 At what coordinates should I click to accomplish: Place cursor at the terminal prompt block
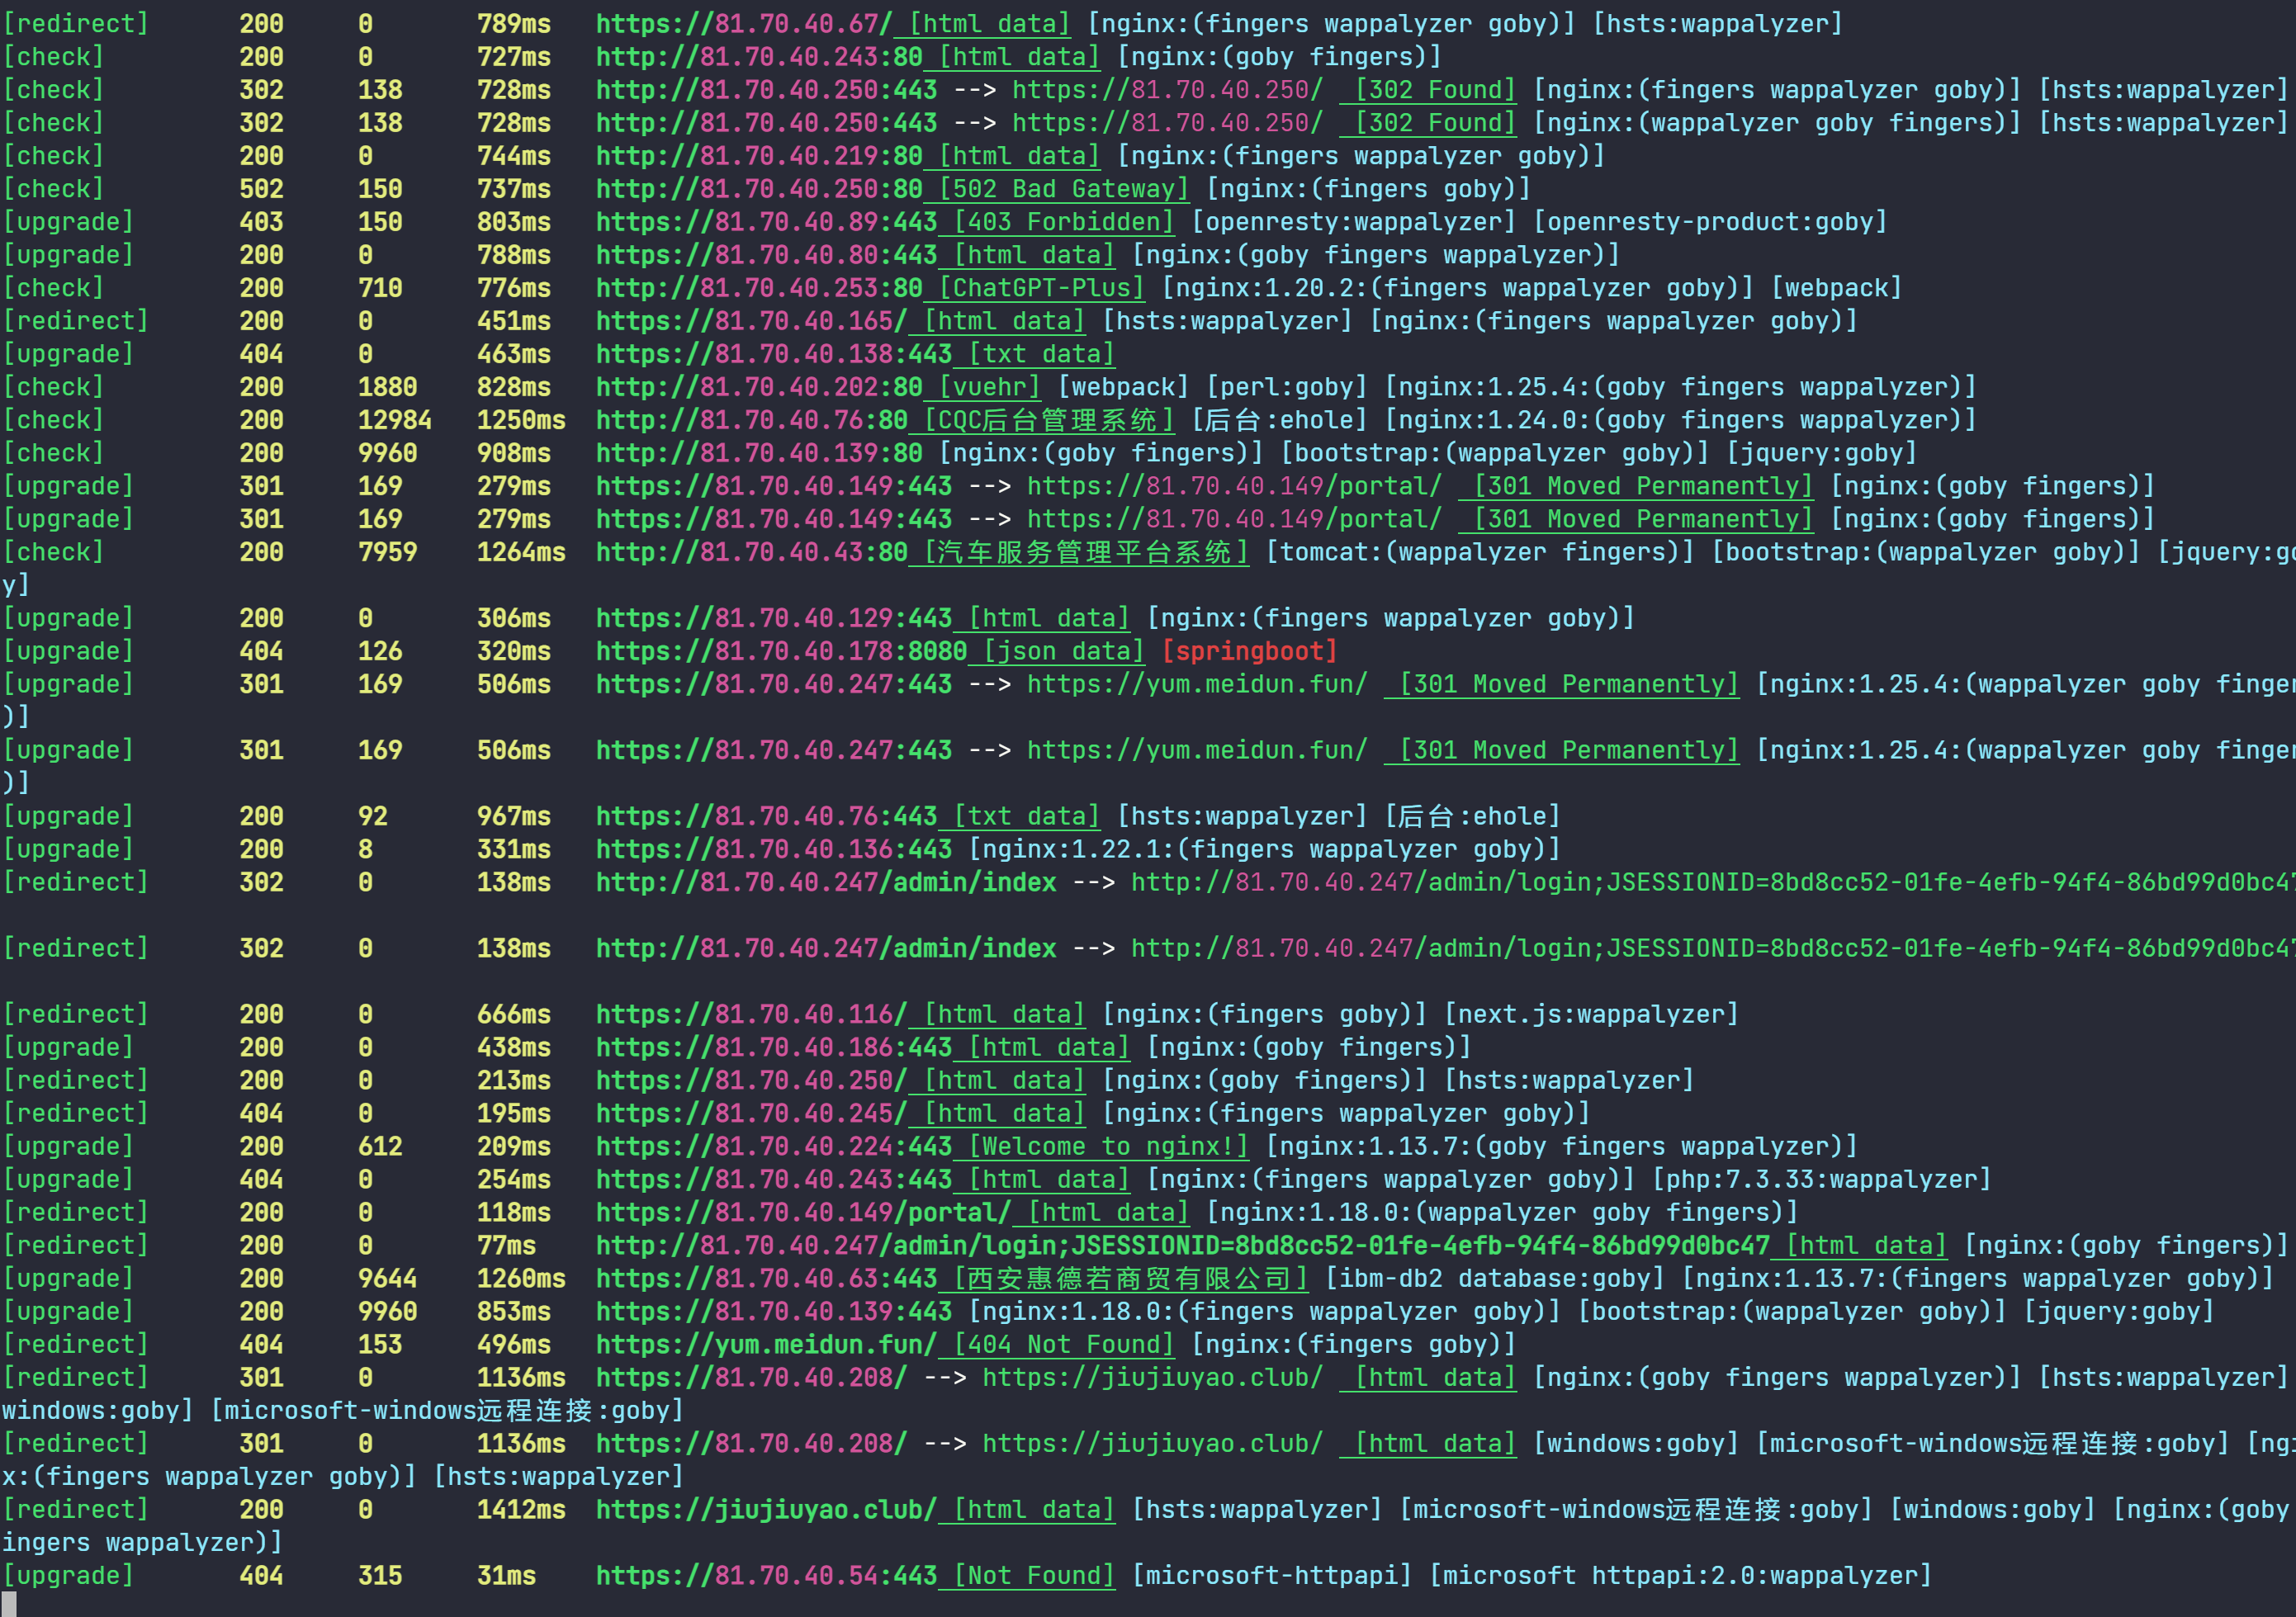click(x=9, y=1603)
